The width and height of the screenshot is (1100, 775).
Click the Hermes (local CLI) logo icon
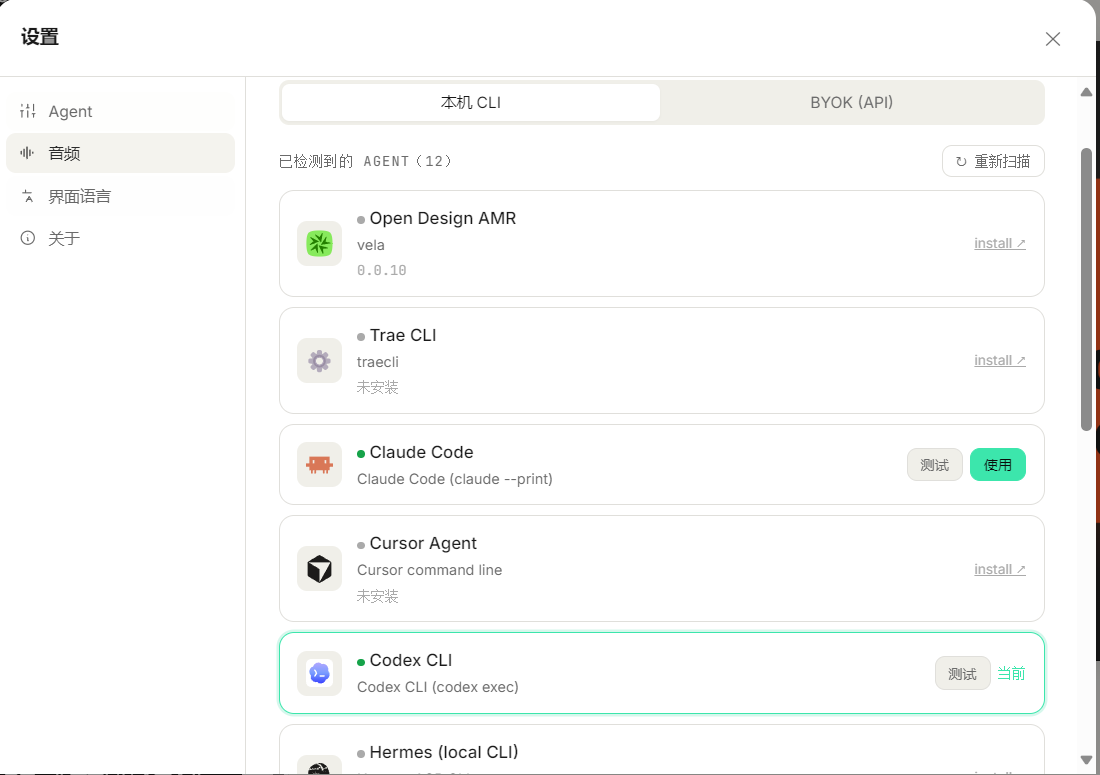[319, 765]
